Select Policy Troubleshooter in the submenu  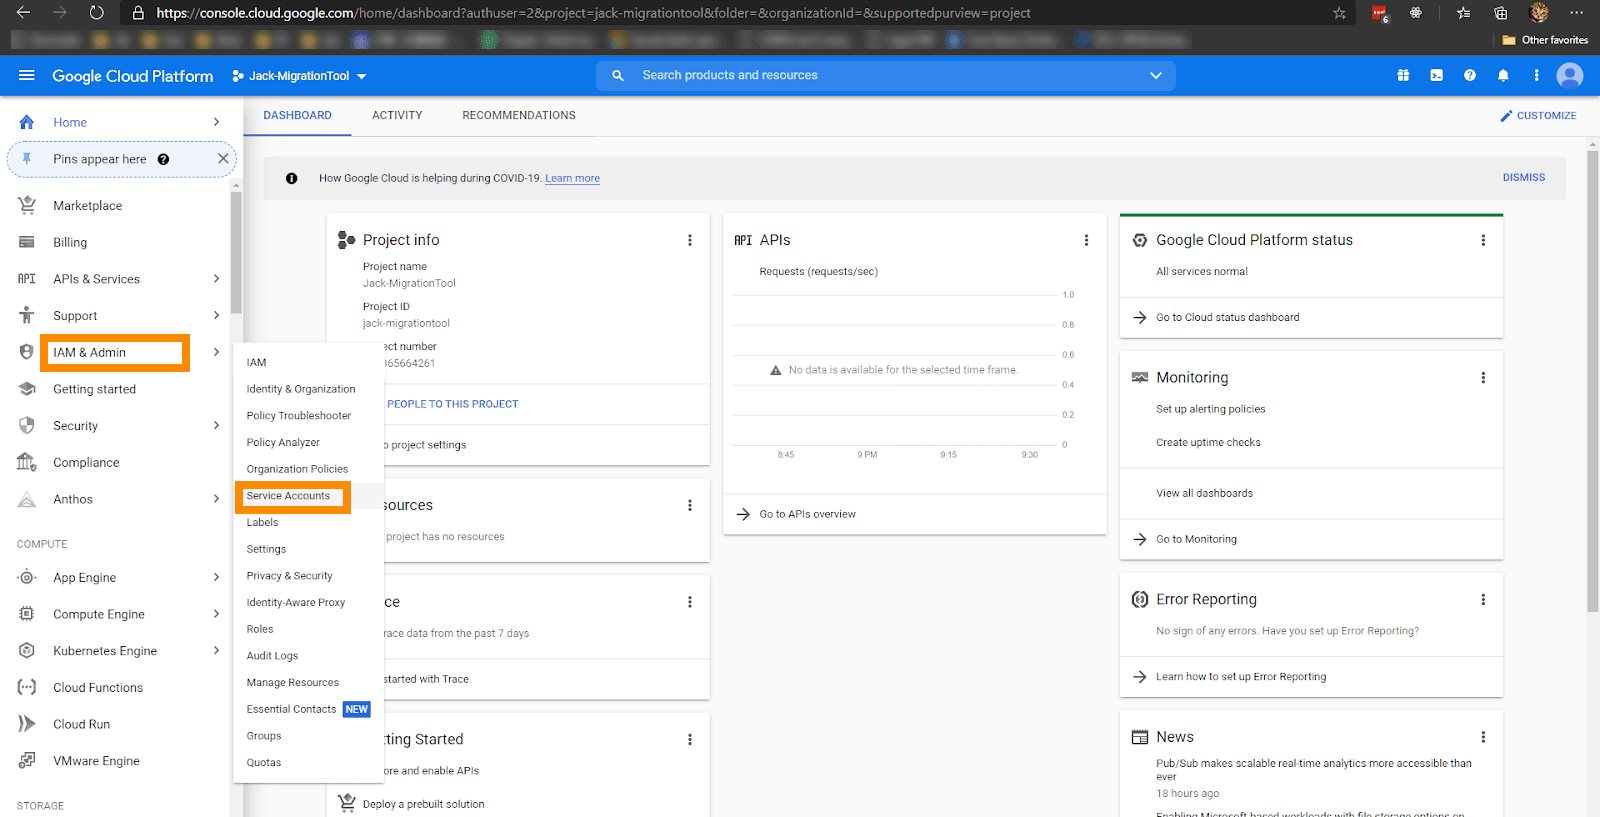(x=298, y=416)
